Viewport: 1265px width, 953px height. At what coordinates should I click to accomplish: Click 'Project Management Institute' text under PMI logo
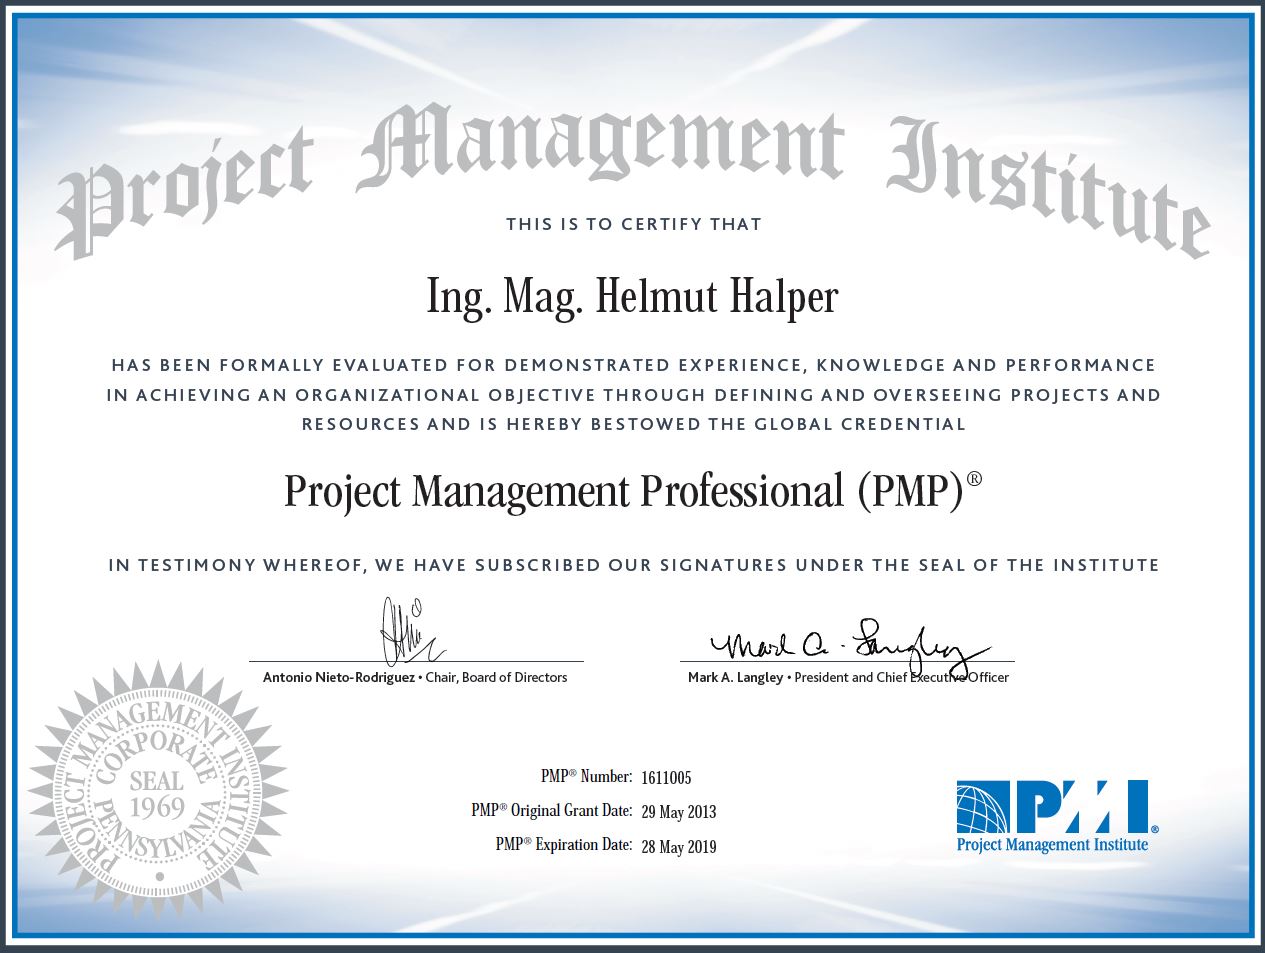1052,845
